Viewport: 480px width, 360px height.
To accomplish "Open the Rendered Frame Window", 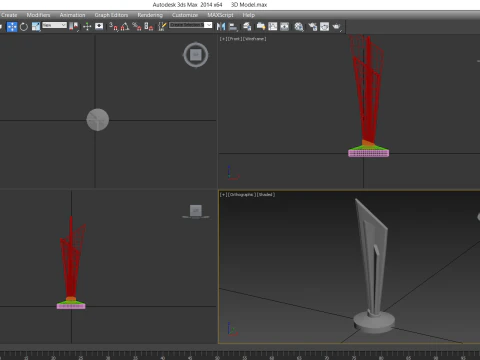I will tap(324, 27).
